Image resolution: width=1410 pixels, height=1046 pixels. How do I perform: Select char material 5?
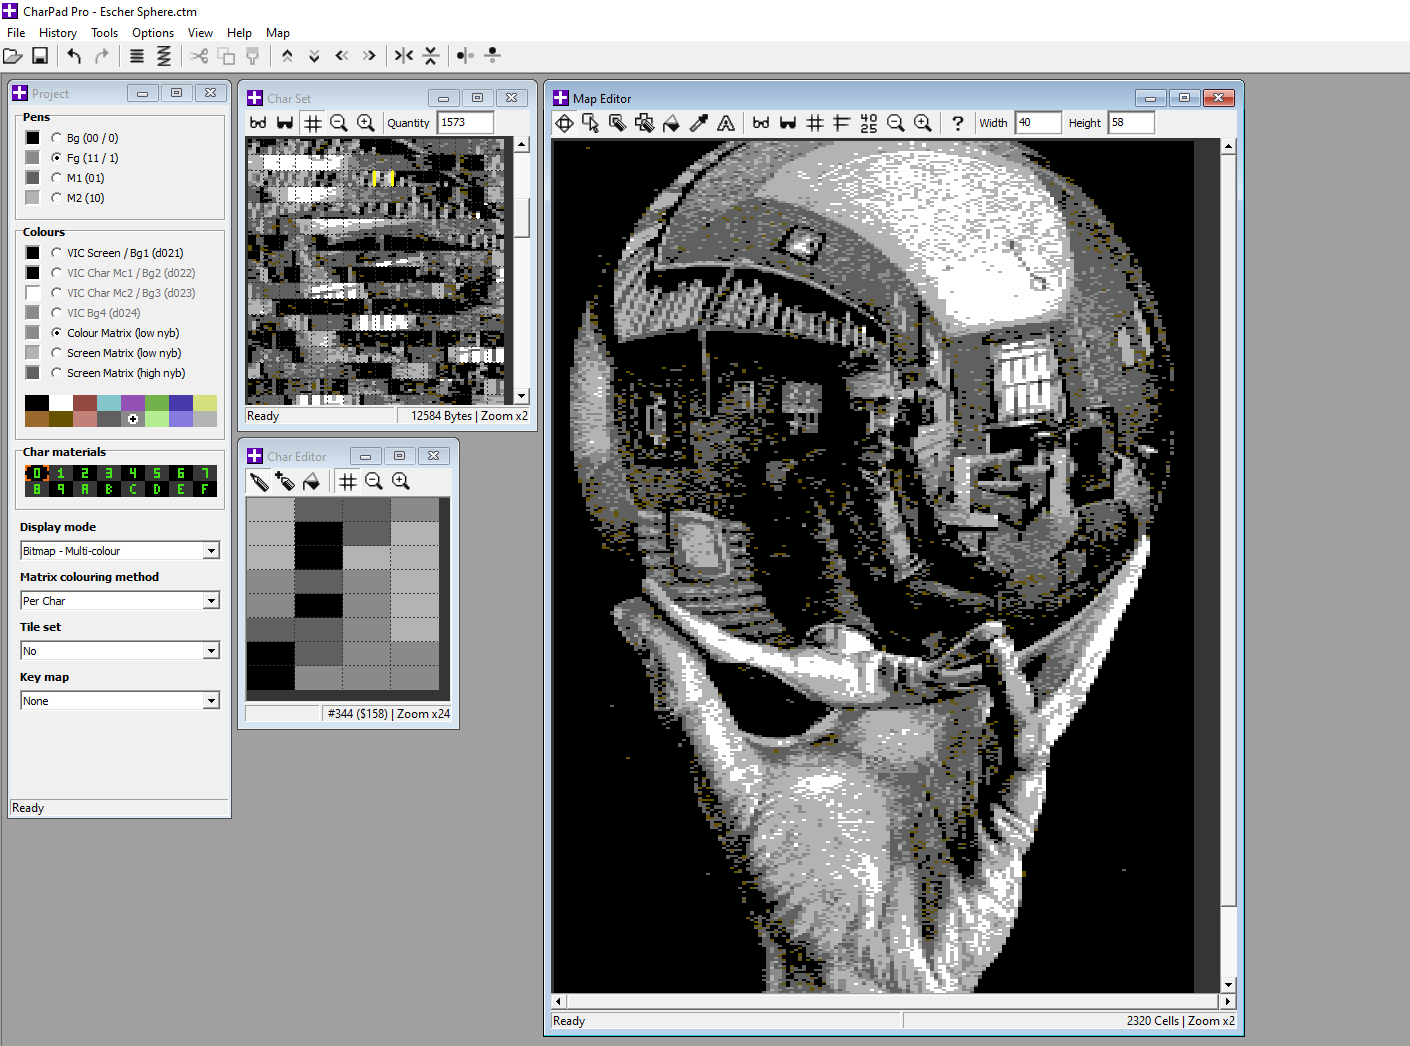click(157, 473)
